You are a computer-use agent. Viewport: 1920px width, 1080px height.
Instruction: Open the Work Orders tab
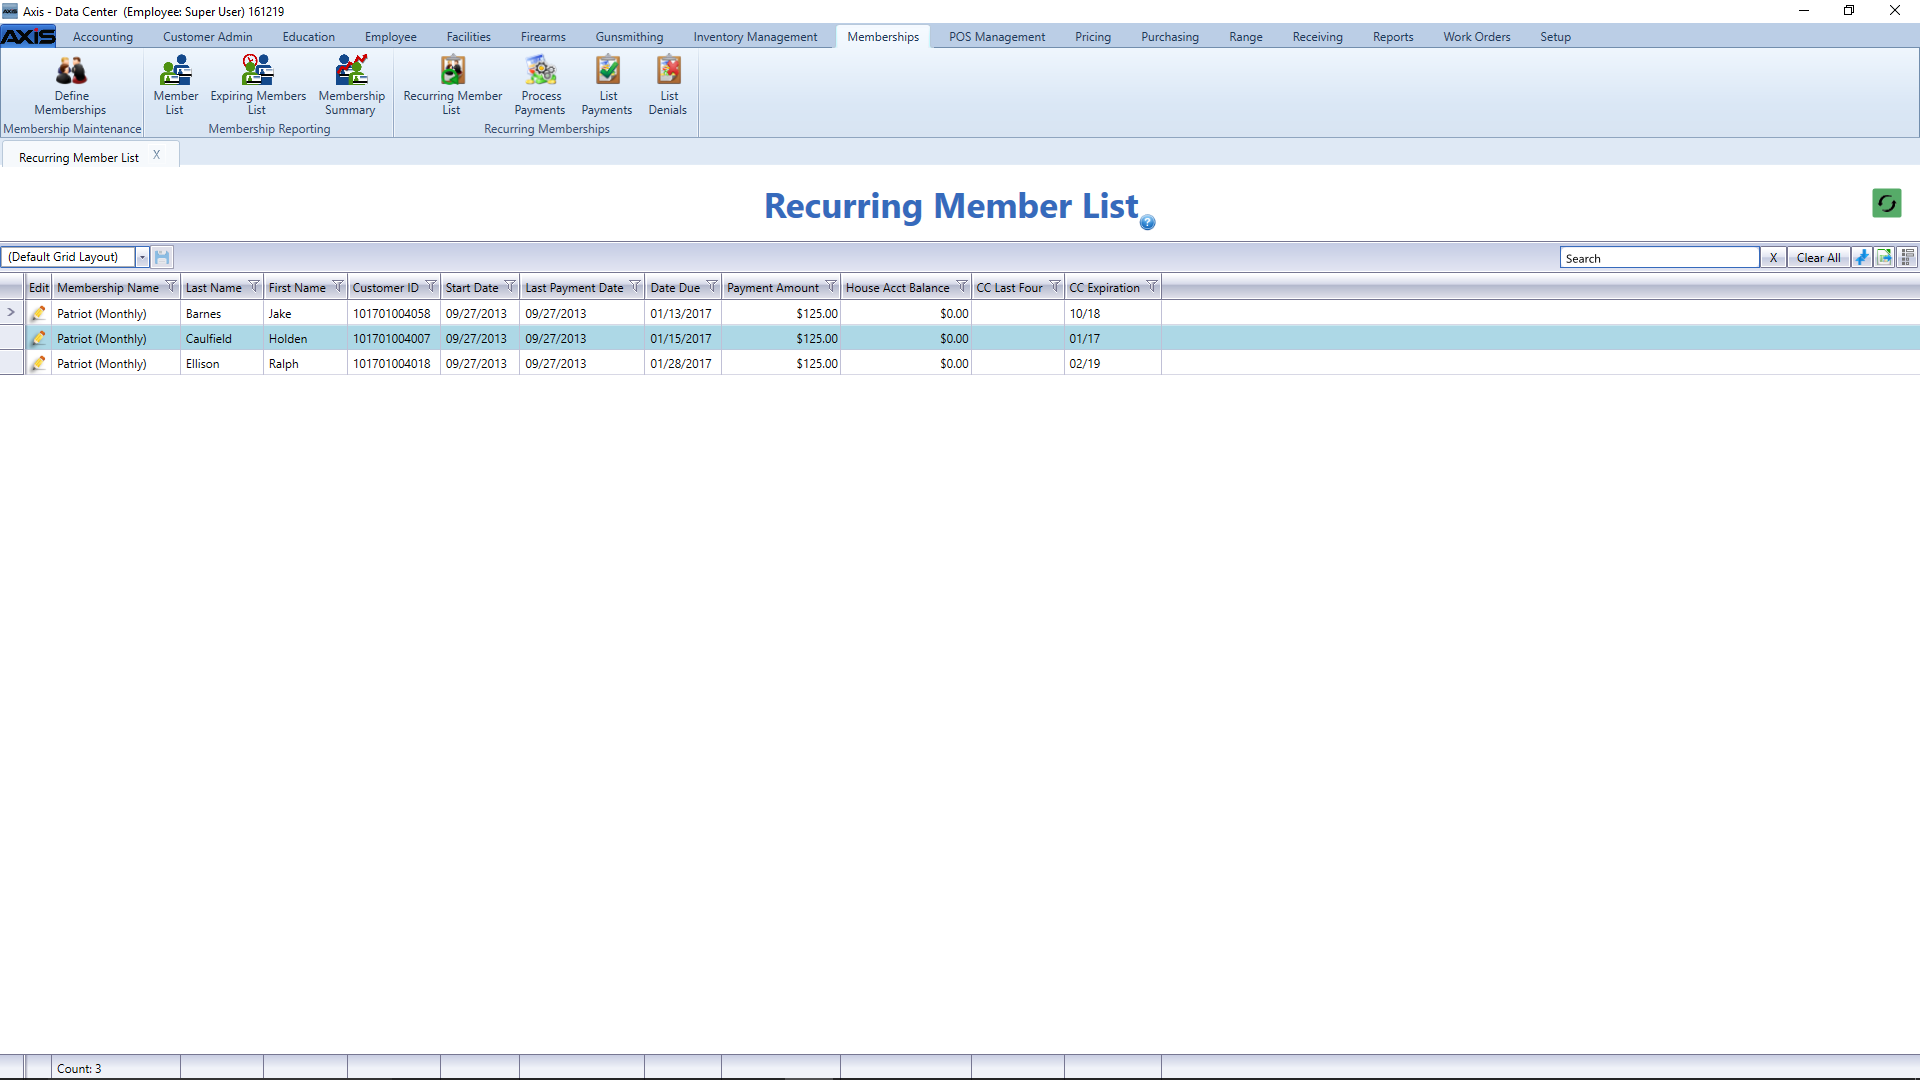1476,37
